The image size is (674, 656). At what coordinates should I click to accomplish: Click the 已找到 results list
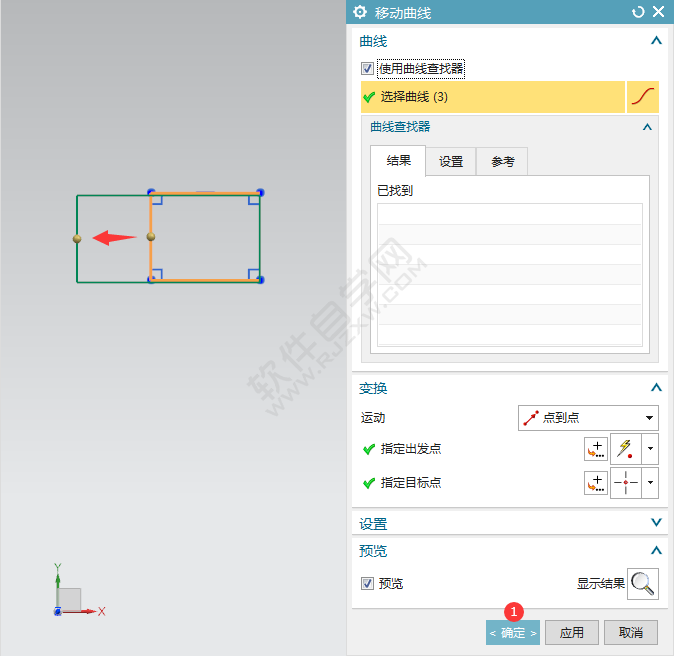(510, 275)
